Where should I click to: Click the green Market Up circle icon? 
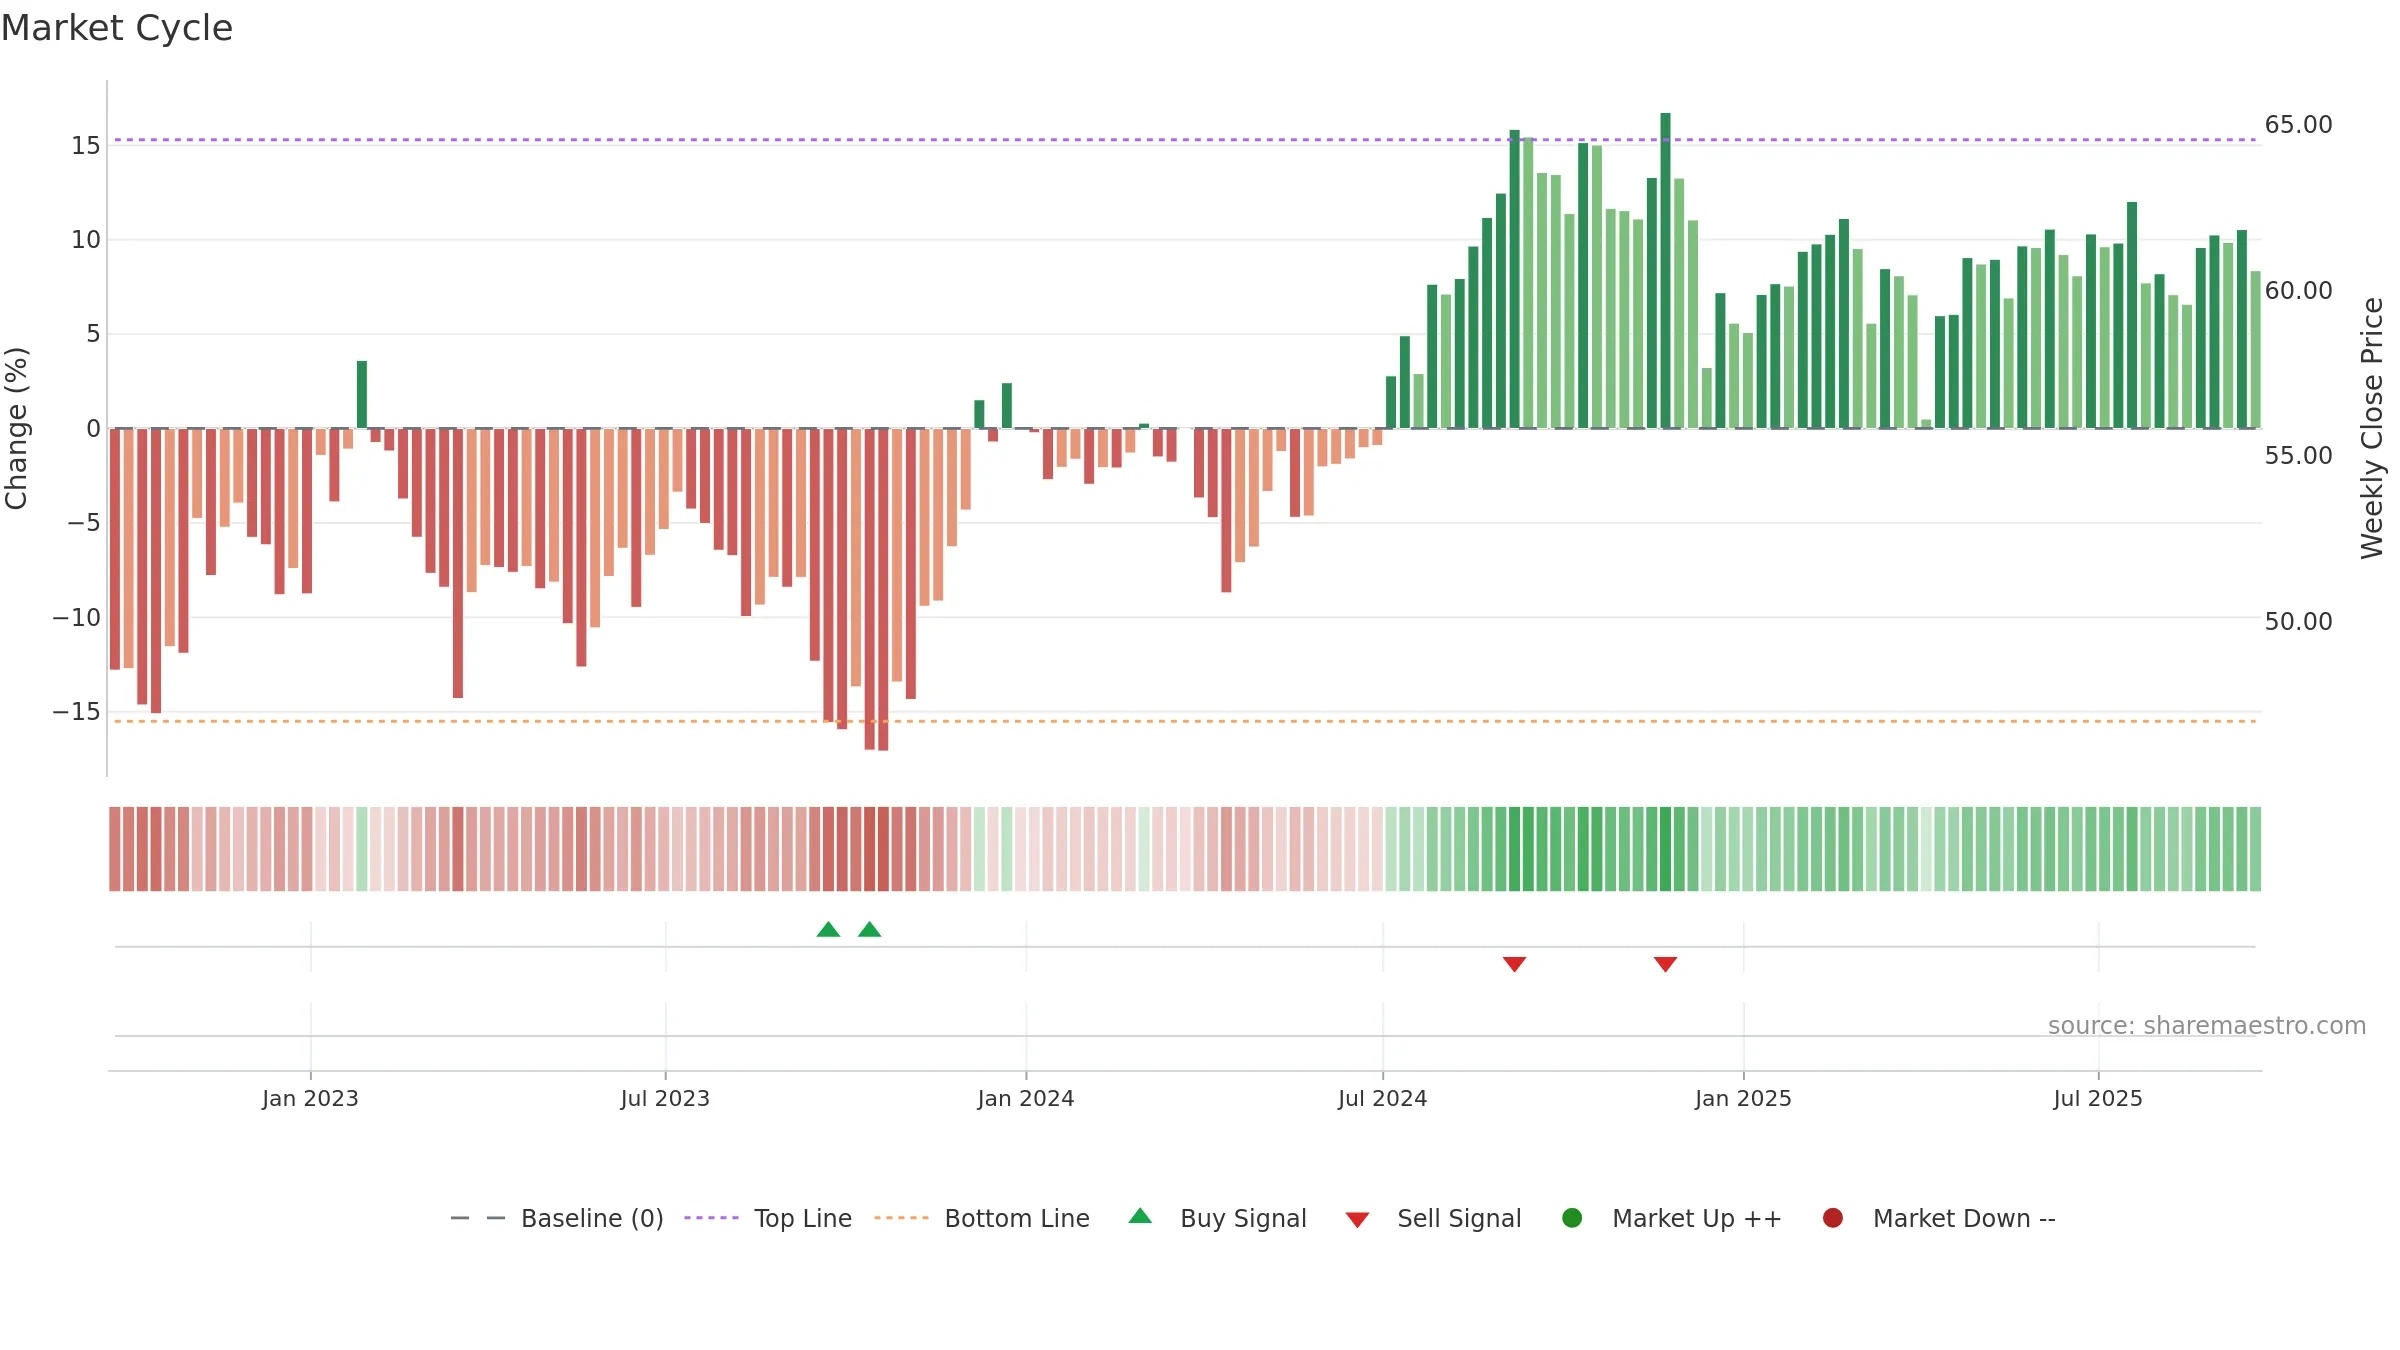1572,1218
